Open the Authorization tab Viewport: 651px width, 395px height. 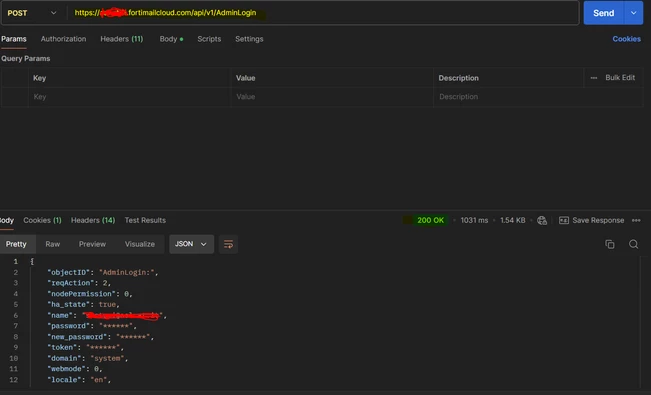64,39
